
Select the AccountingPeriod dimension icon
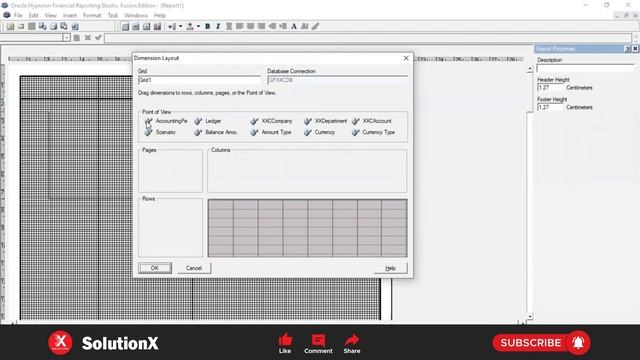149,121
